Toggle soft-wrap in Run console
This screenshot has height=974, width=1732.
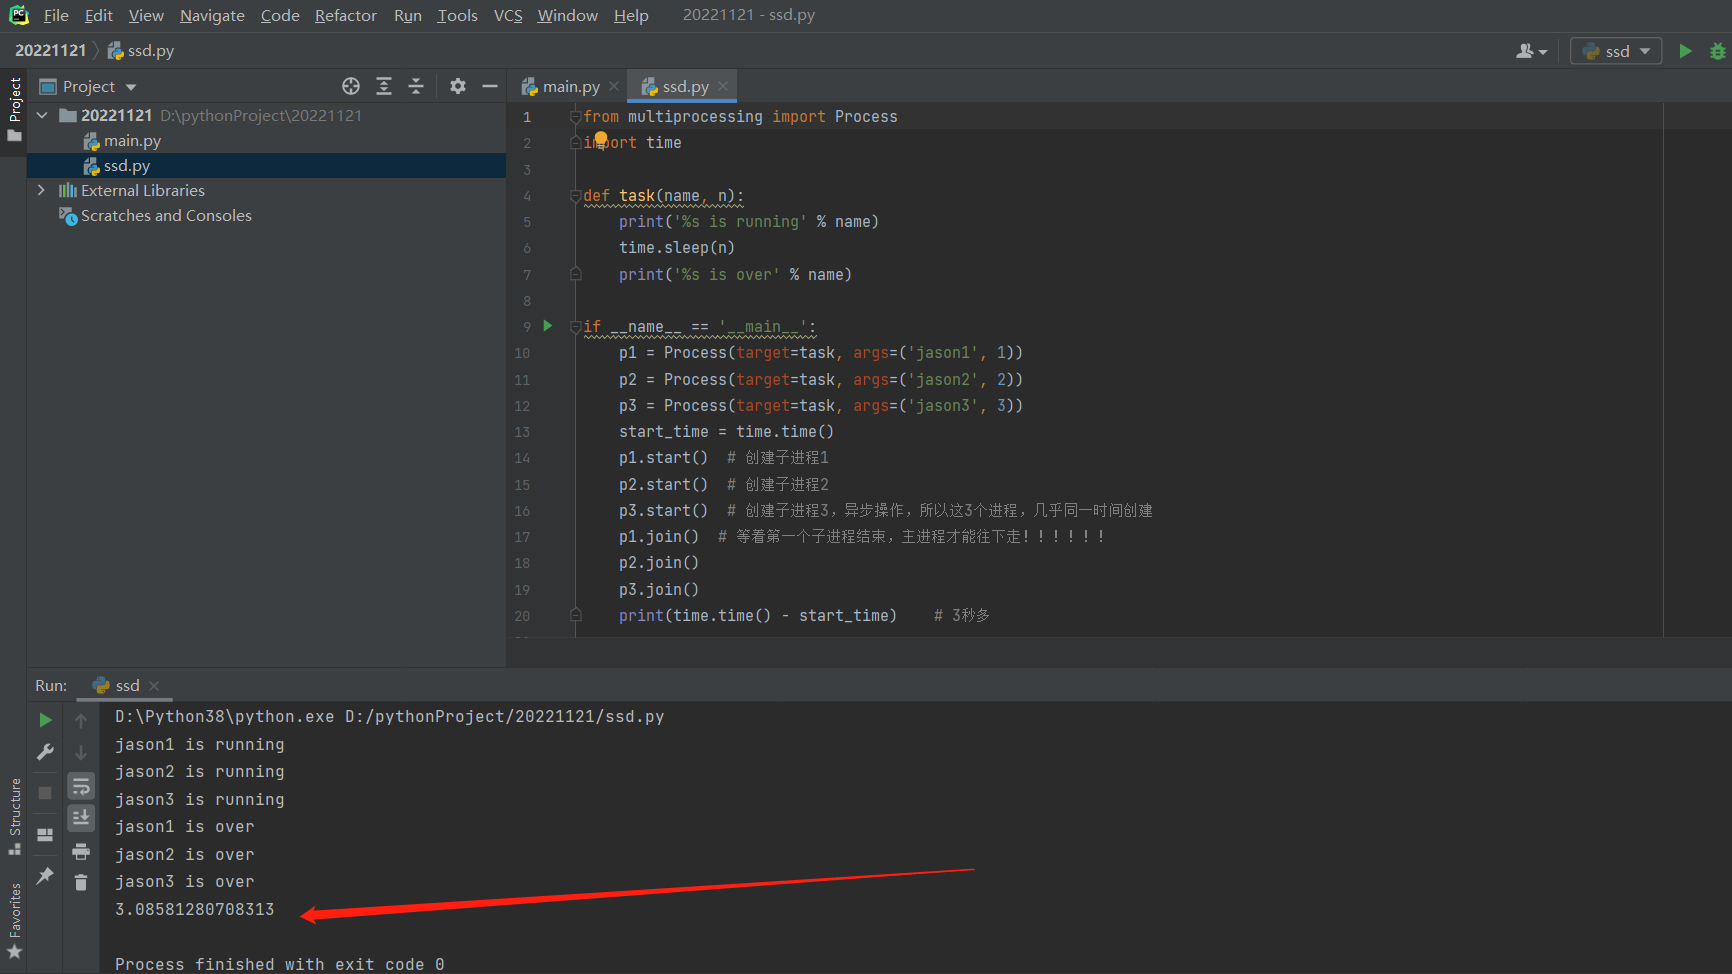click(81, 786)
